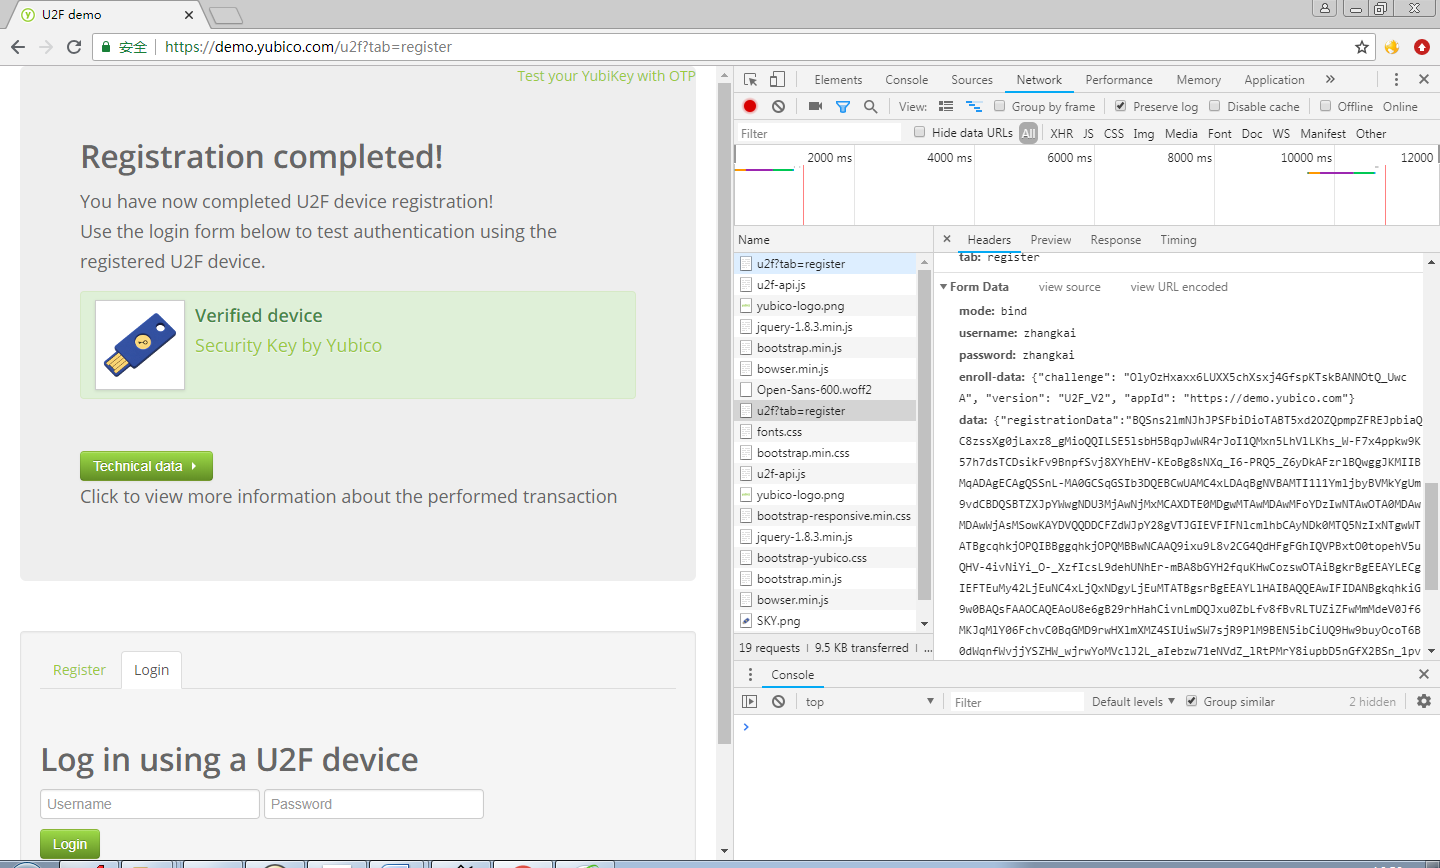Open network search with the magnifier icon
The height and width of the screenshot is (868, 1440).
[x=871, y=106]
